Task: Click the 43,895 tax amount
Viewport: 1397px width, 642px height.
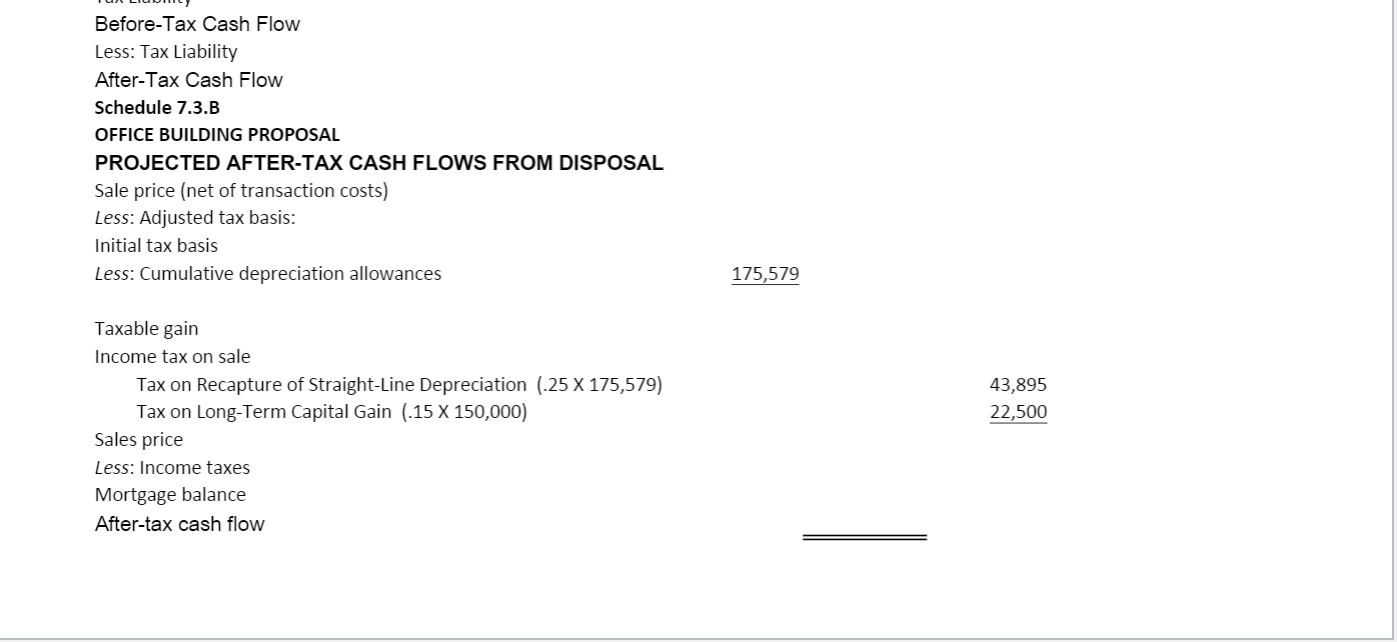Action: [x=1018, y=384]
